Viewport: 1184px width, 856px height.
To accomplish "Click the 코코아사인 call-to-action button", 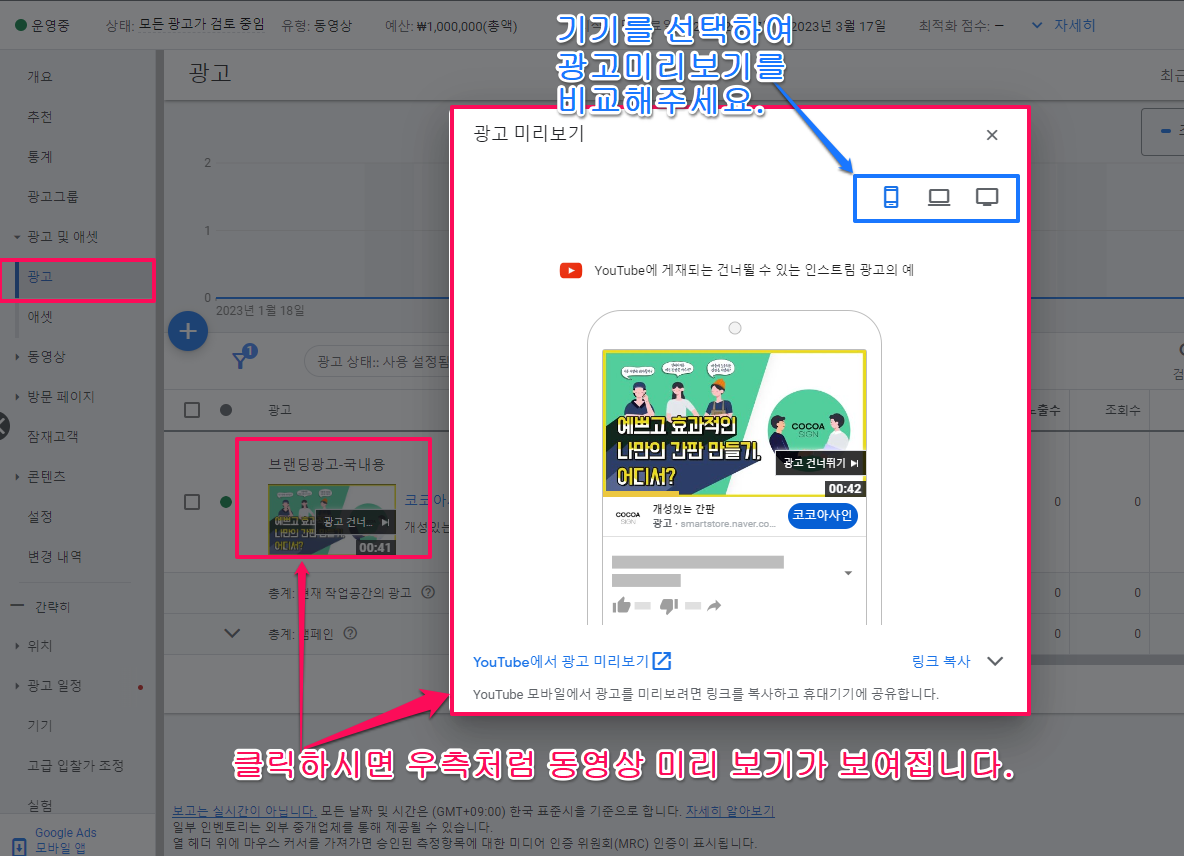I will click(x=822, y=516).
